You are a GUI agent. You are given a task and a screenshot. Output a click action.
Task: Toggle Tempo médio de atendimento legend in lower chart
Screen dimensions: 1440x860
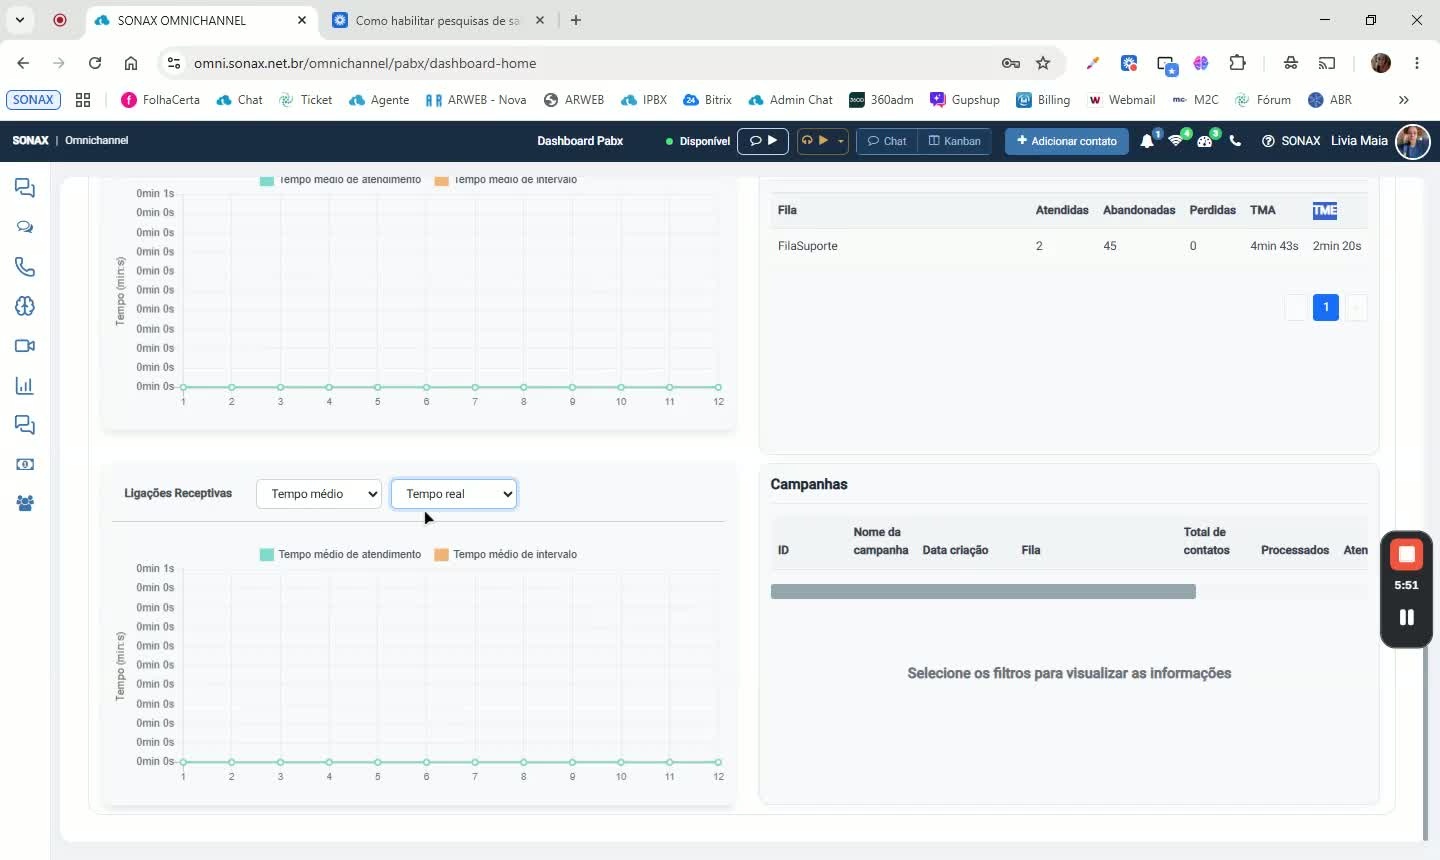341,554
